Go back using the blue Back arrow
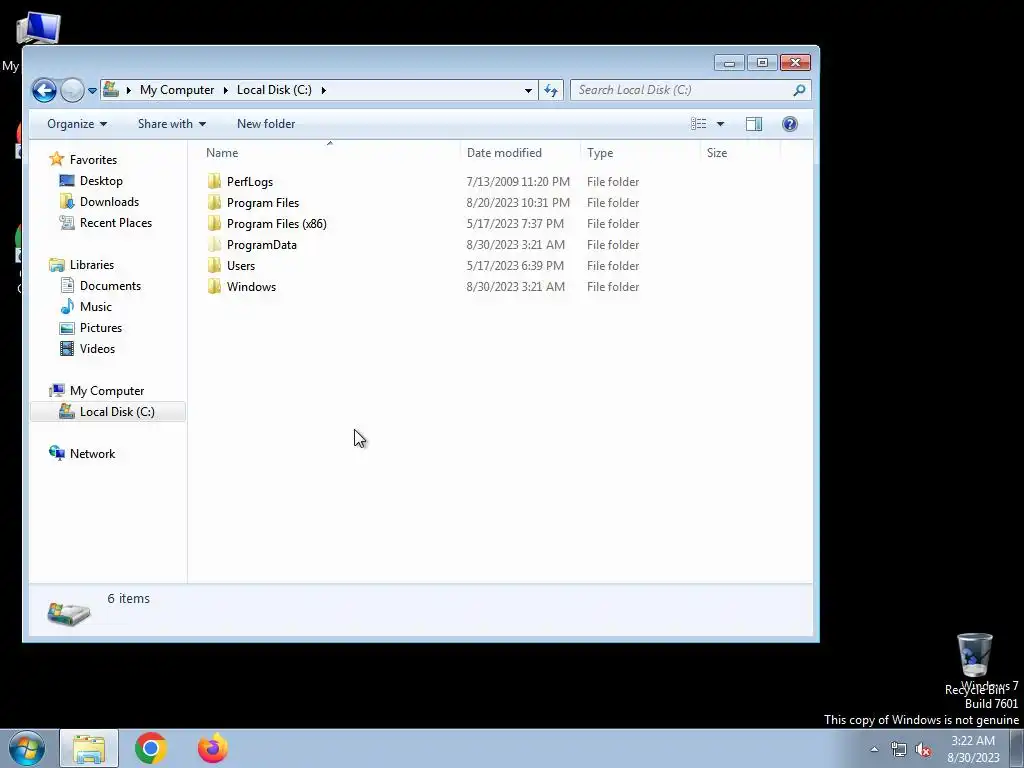 point(44,90)
